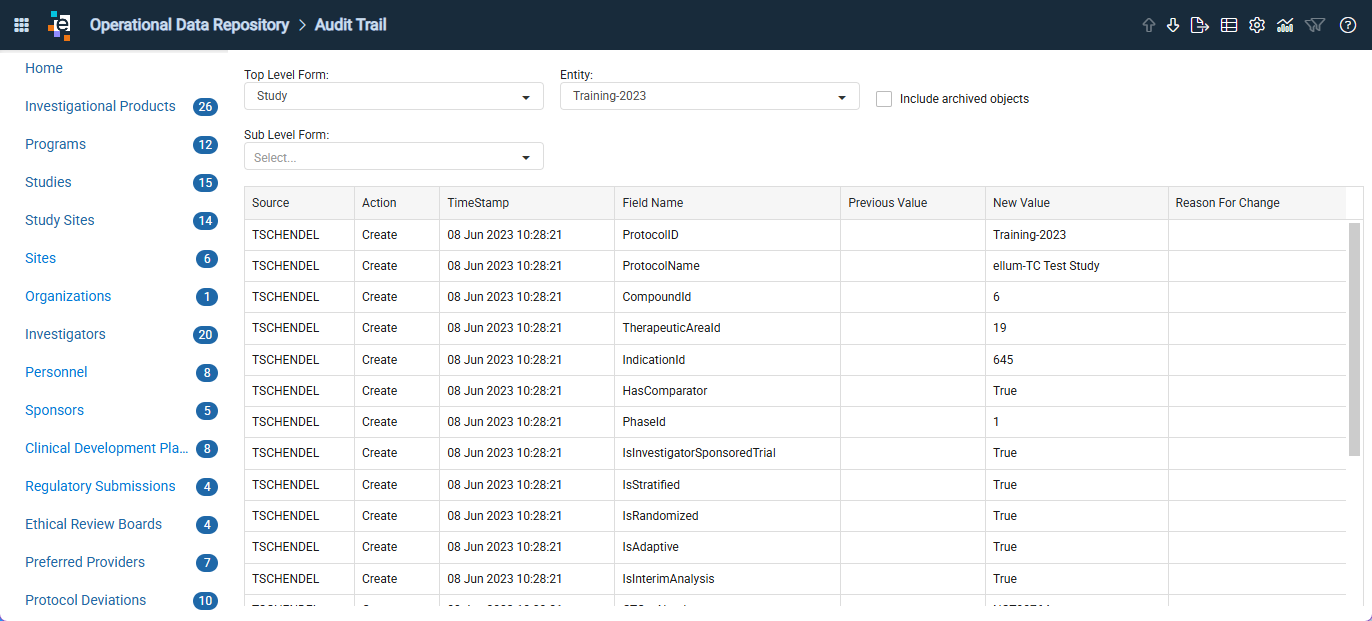Viewport: 1372px width, 621px height.
Task: Open the settings gear icon
Action: point(1257,25)
